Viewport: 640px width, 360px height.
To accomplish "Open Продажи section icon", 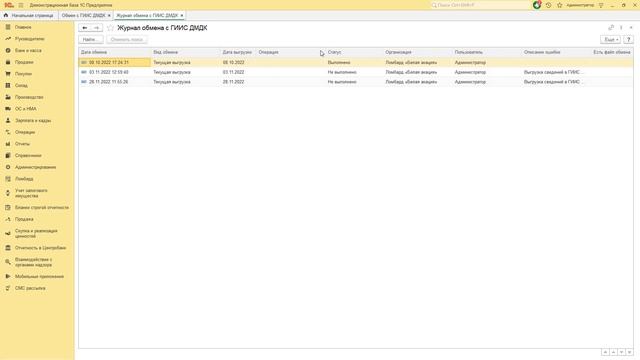I will pos(8,62).
